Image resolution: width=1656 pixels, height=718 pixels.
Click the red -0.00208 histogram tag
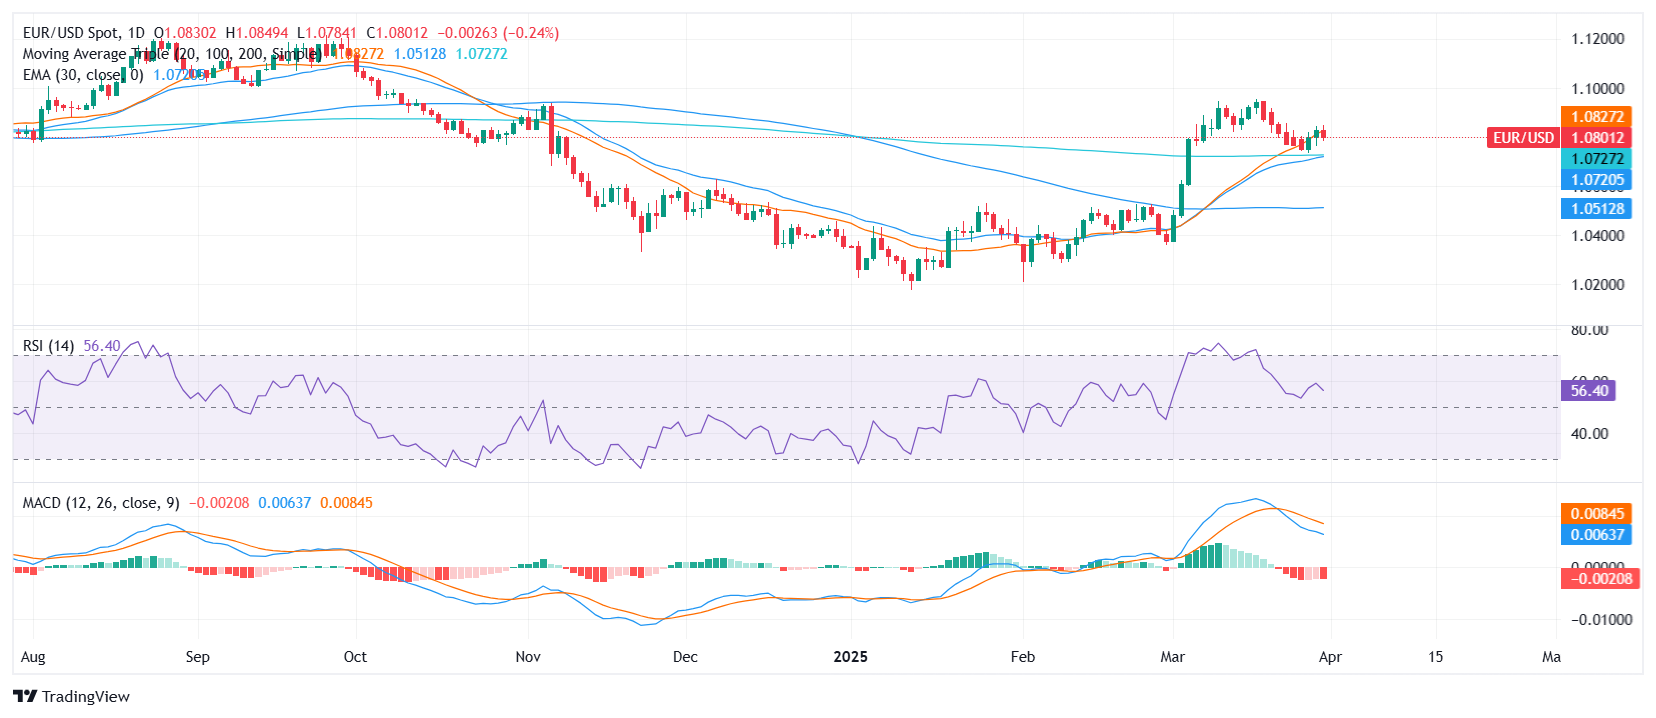coord(1599,579)
